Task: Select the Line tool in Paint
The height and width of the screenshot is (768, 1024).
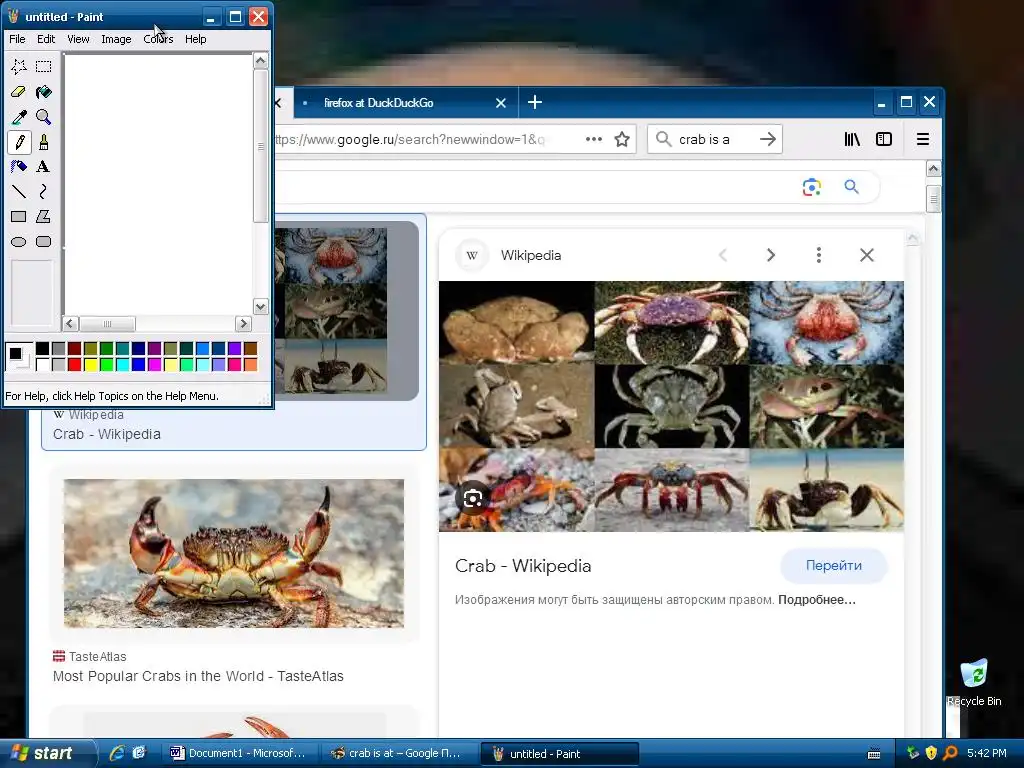Action: tap(19, 191)
